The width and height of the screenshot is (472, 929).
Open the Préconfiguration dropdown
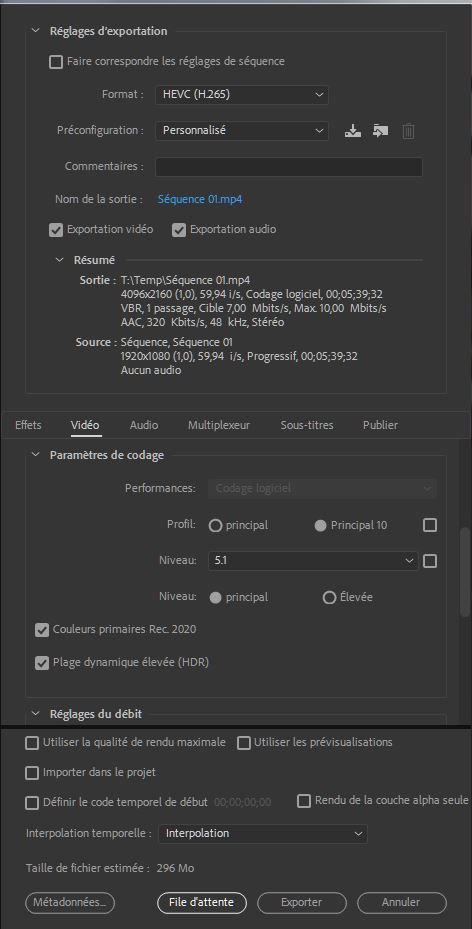(x=242, y=130)
